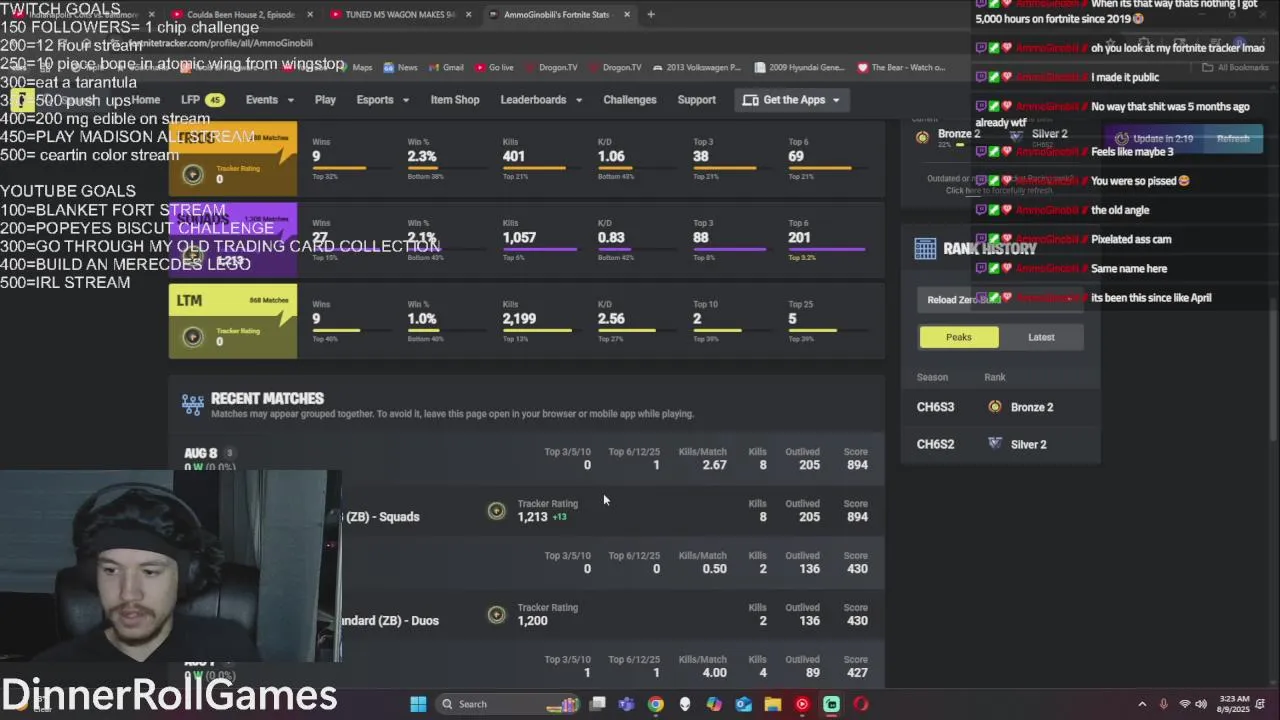The image size is (1280, 720).
Task: Open Task View in the taskbar
Action: pos(597,704)
